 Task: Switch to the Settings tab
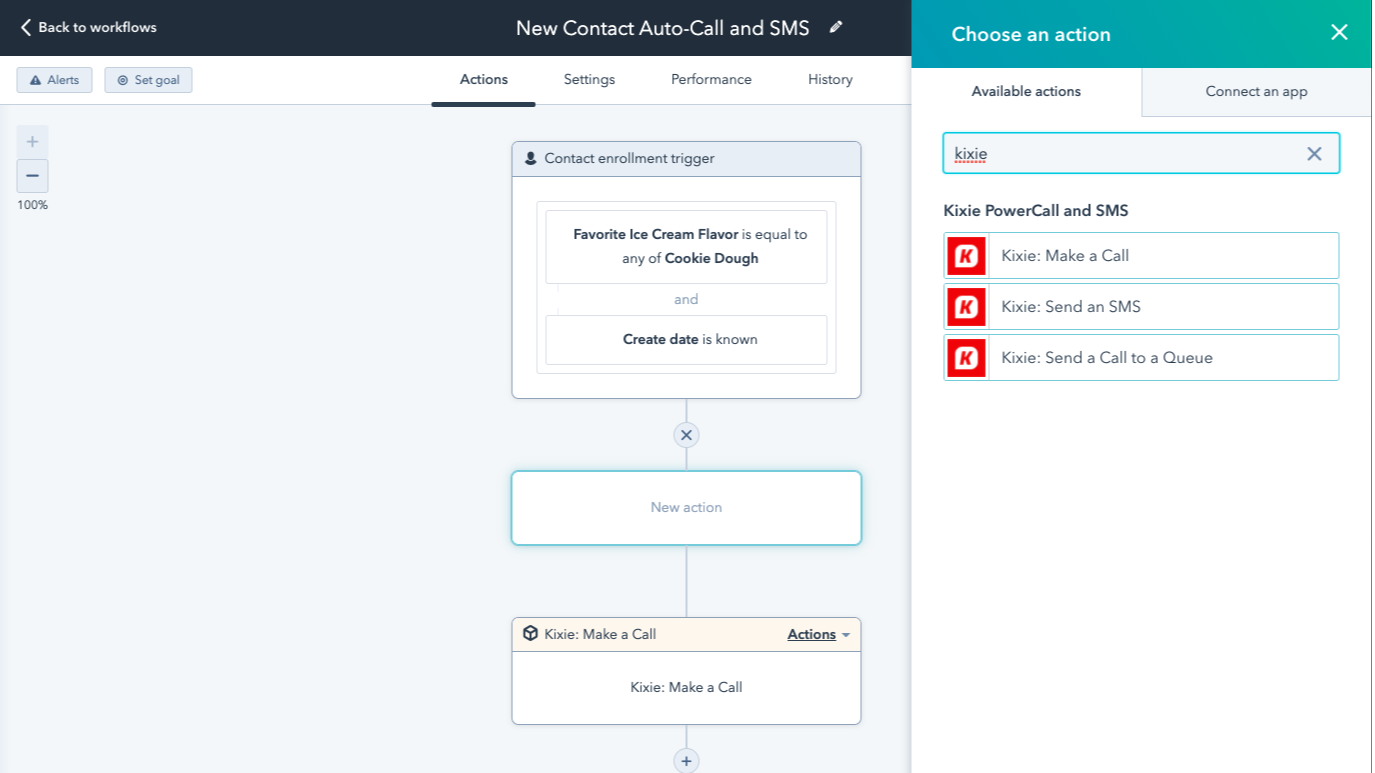[x=588, y=79]
